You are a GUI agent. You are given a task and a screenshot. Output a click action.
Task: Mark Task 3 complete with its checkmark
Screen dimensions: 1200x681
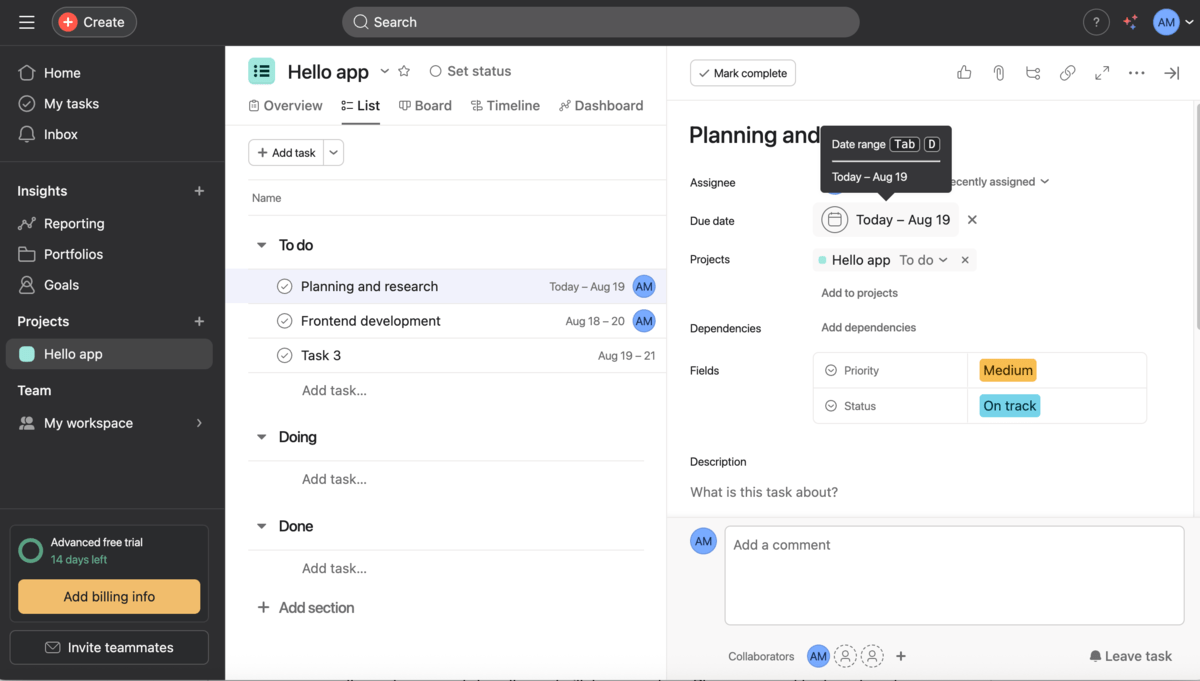click(x=284, y=355)
